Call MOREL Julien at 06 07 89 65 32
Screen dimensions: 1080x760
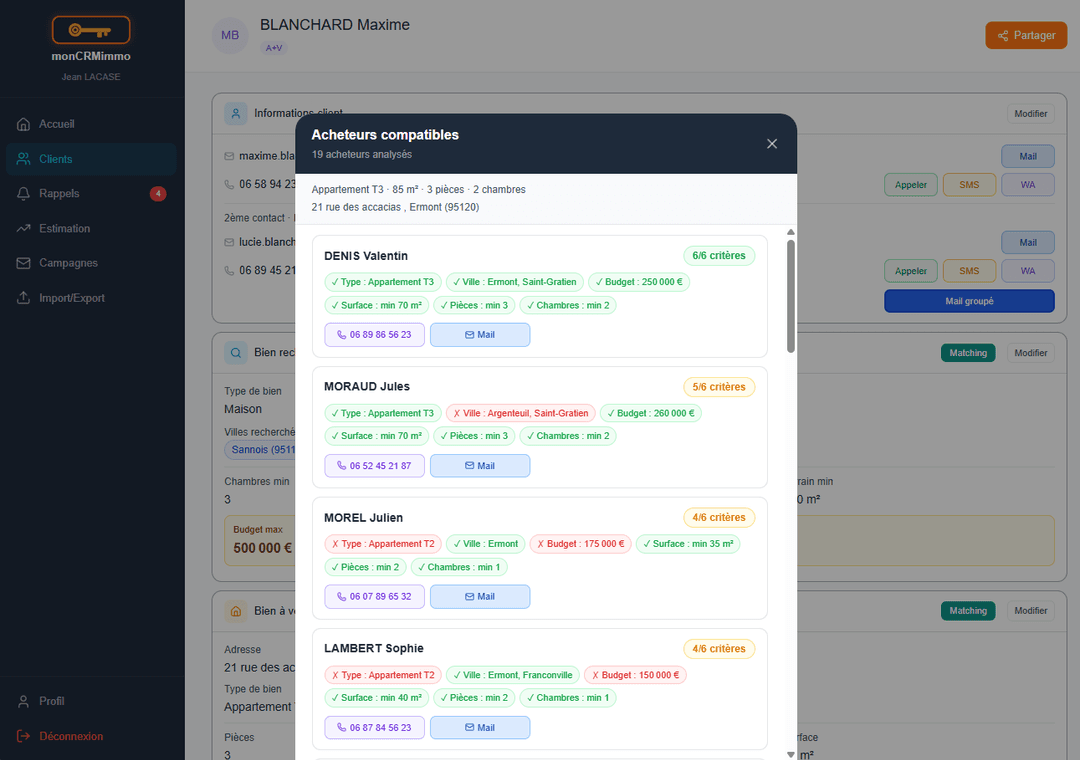pos(375,597)
